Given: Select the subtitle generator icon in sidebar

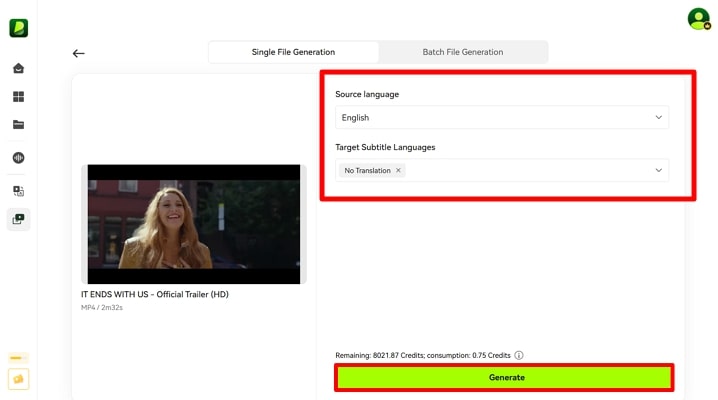Looking at the screenshot, I should [18, 219].
